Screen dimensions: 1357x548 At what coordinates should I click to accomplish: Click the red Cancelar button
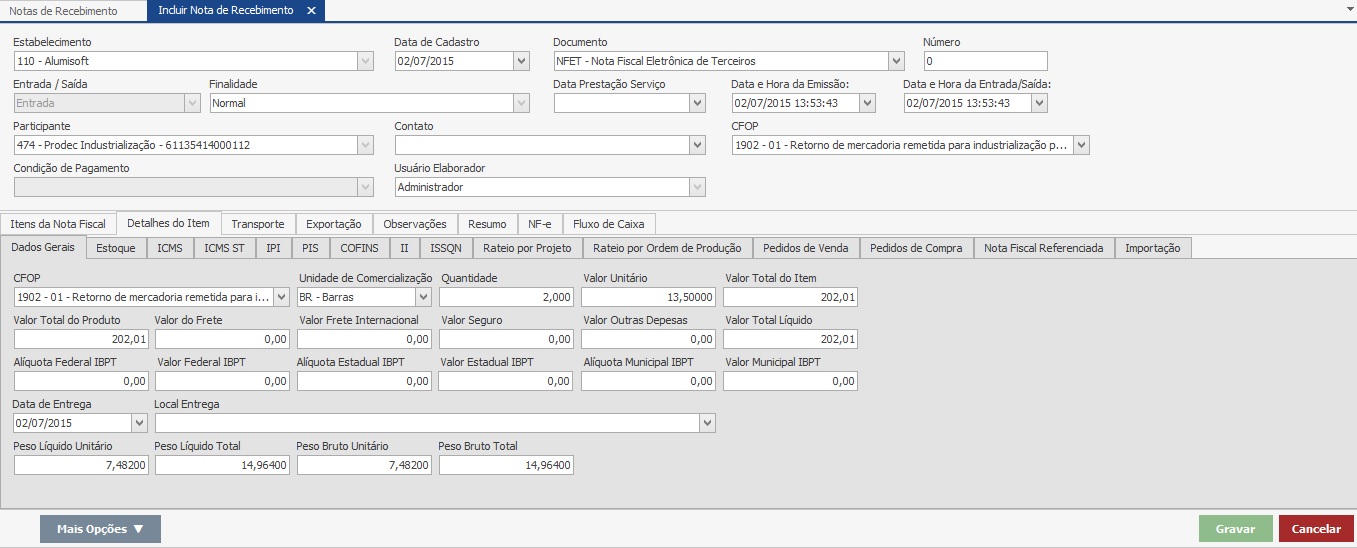click(x=1315, y=529)
